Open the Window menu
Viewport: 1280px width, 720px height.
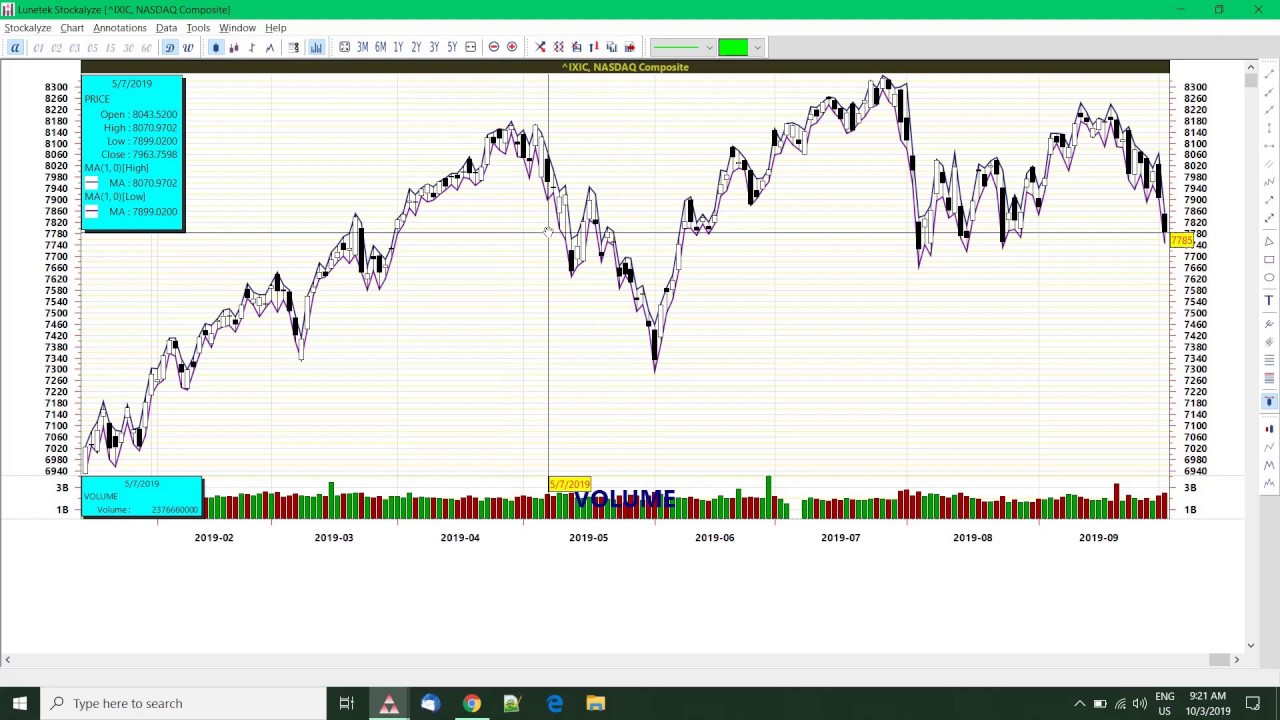click(x=237, y=28)
